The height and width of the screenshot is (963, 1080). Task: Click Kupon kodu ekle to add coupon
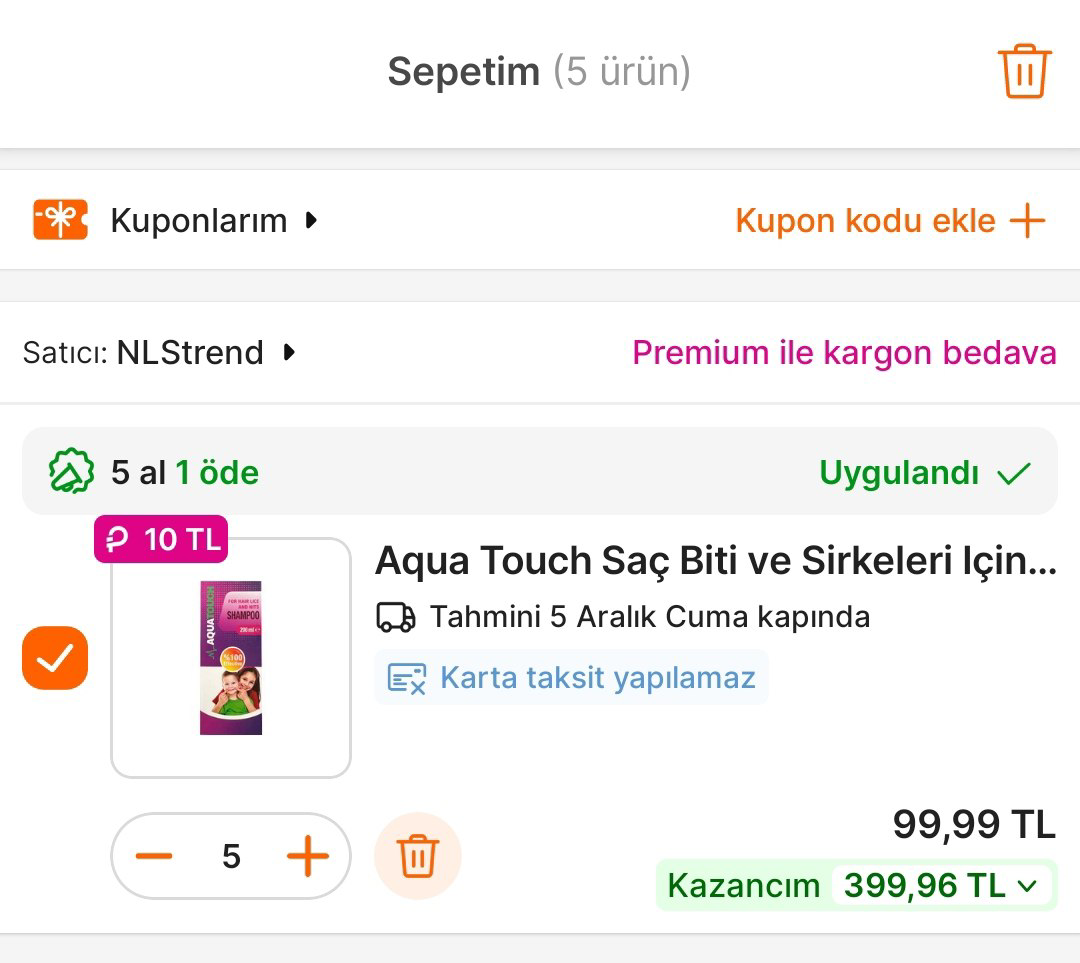click(890, 220)
